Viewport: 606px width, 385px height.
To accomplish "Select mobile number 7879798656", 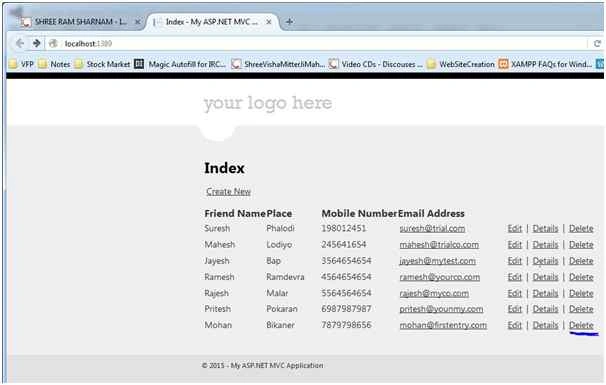I will tap(346, 325).
